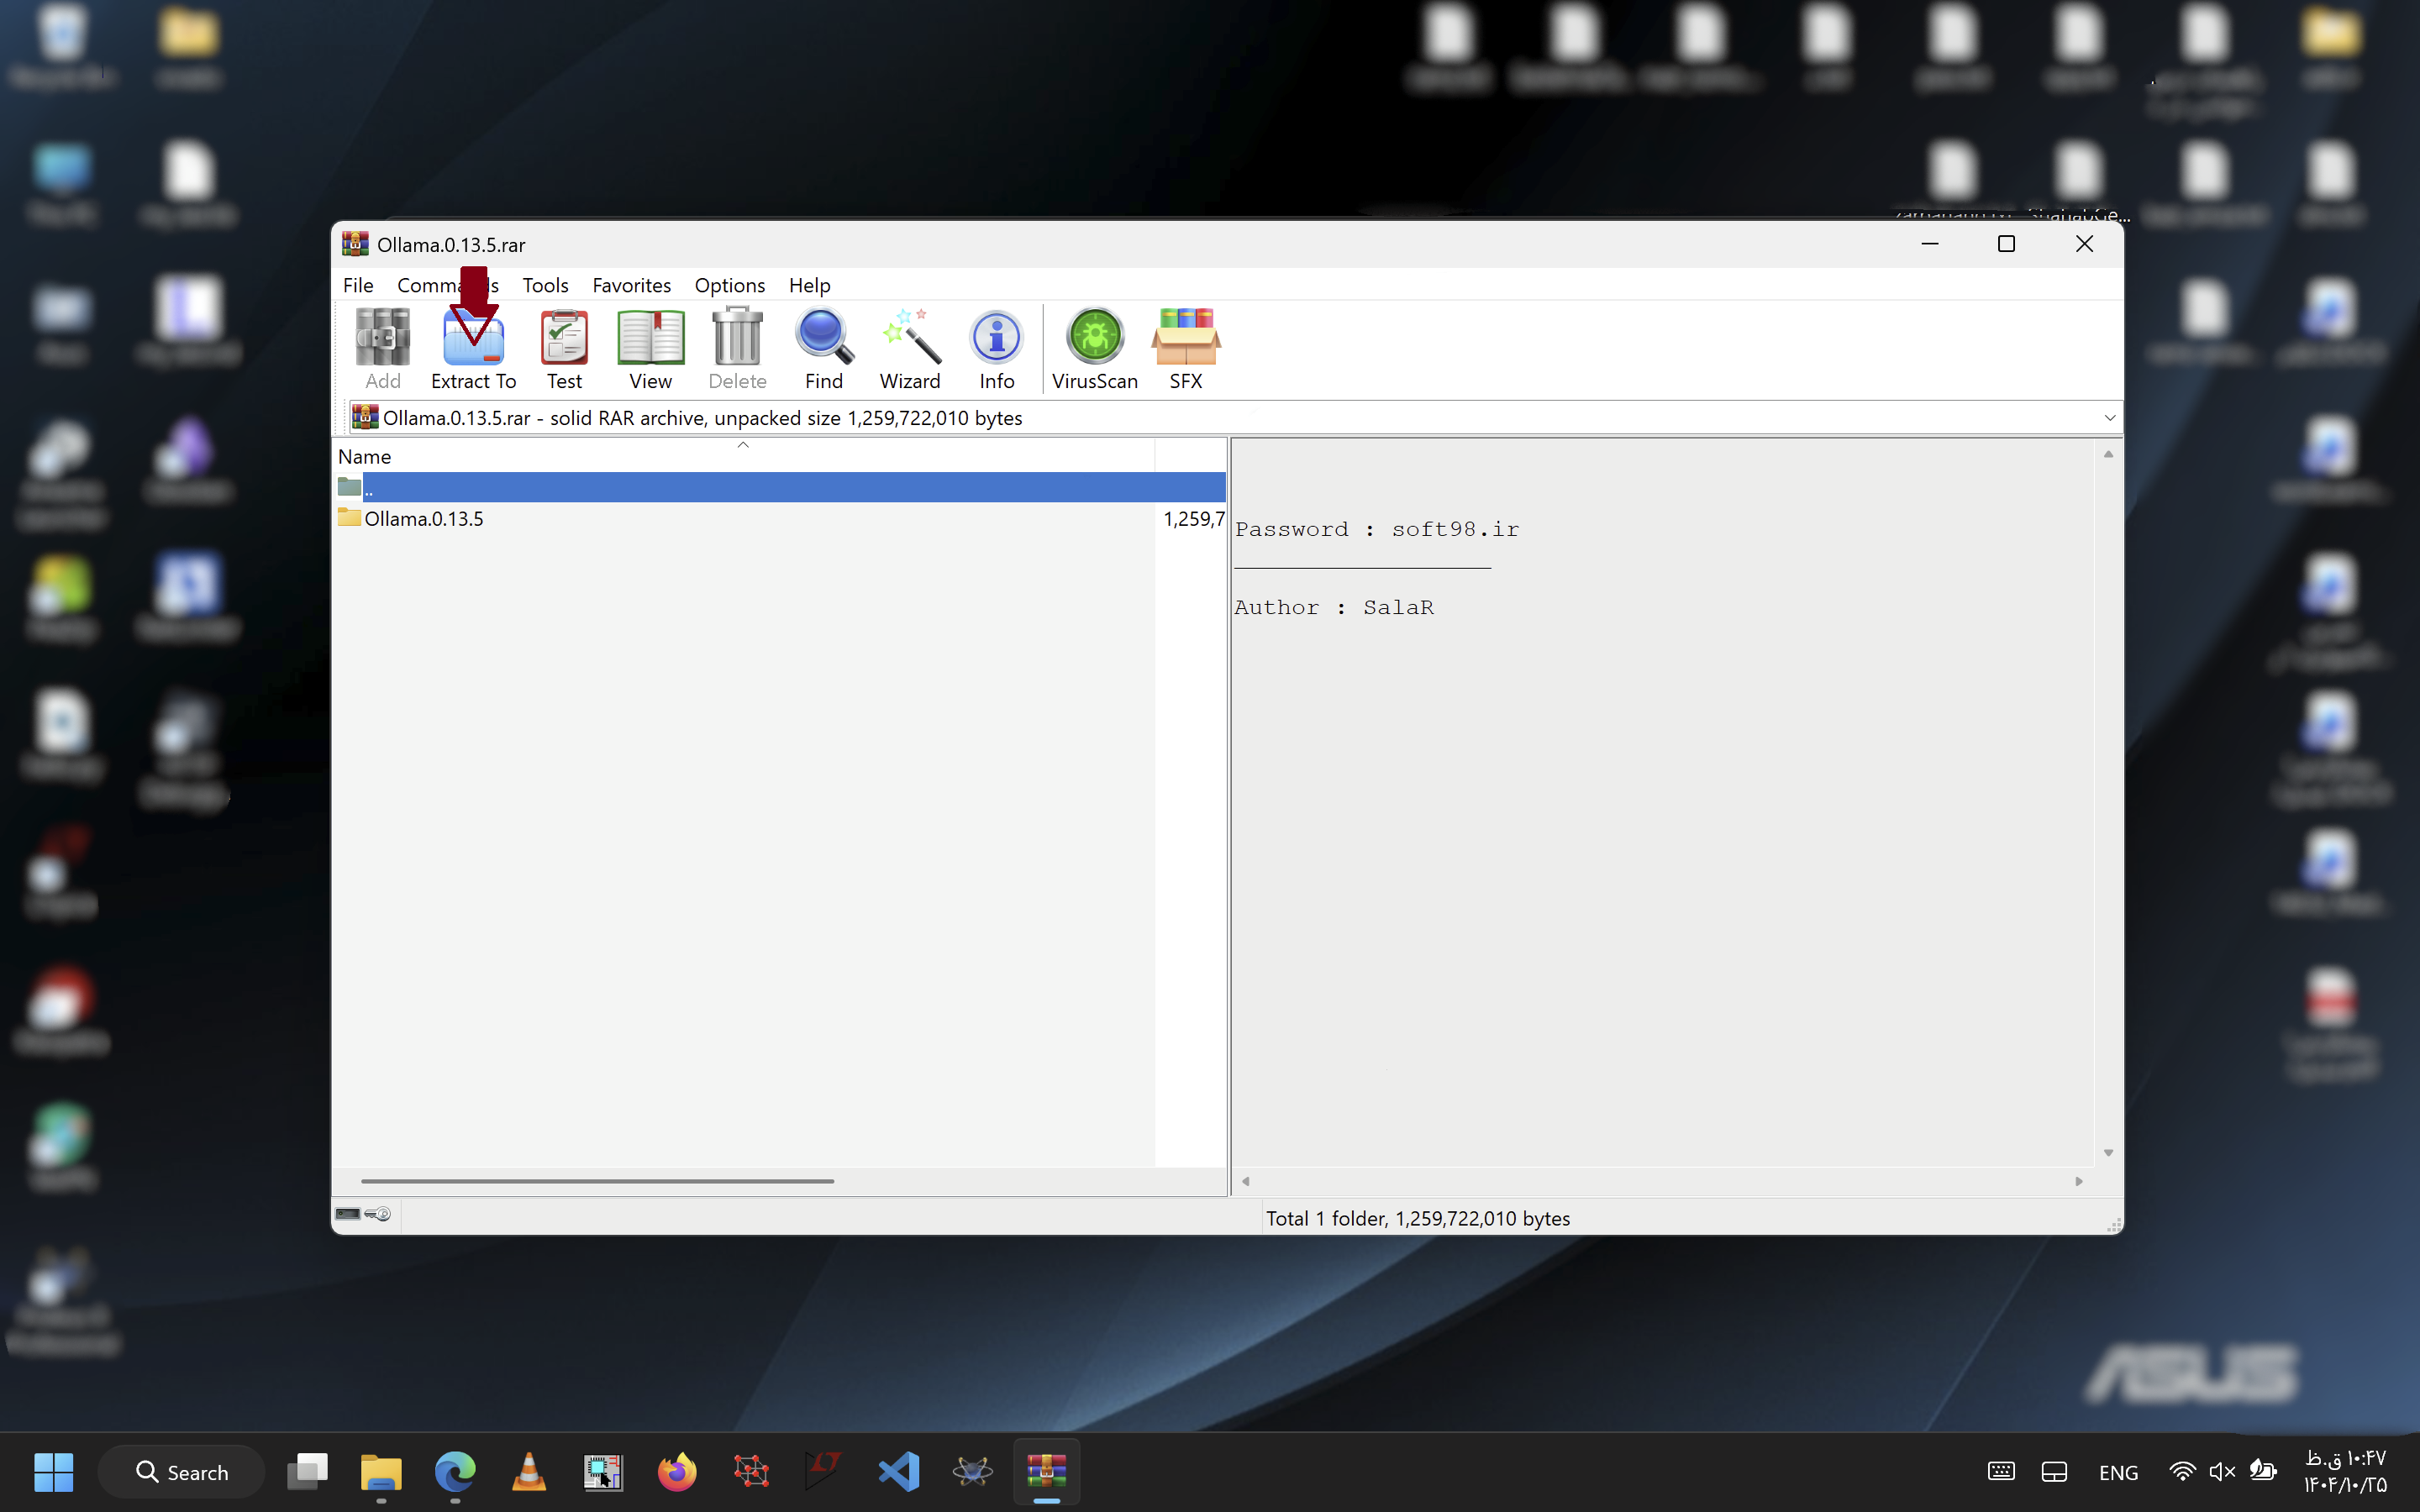Click the disk and key status icon
The image size is (2420, 1512).
363,1214
